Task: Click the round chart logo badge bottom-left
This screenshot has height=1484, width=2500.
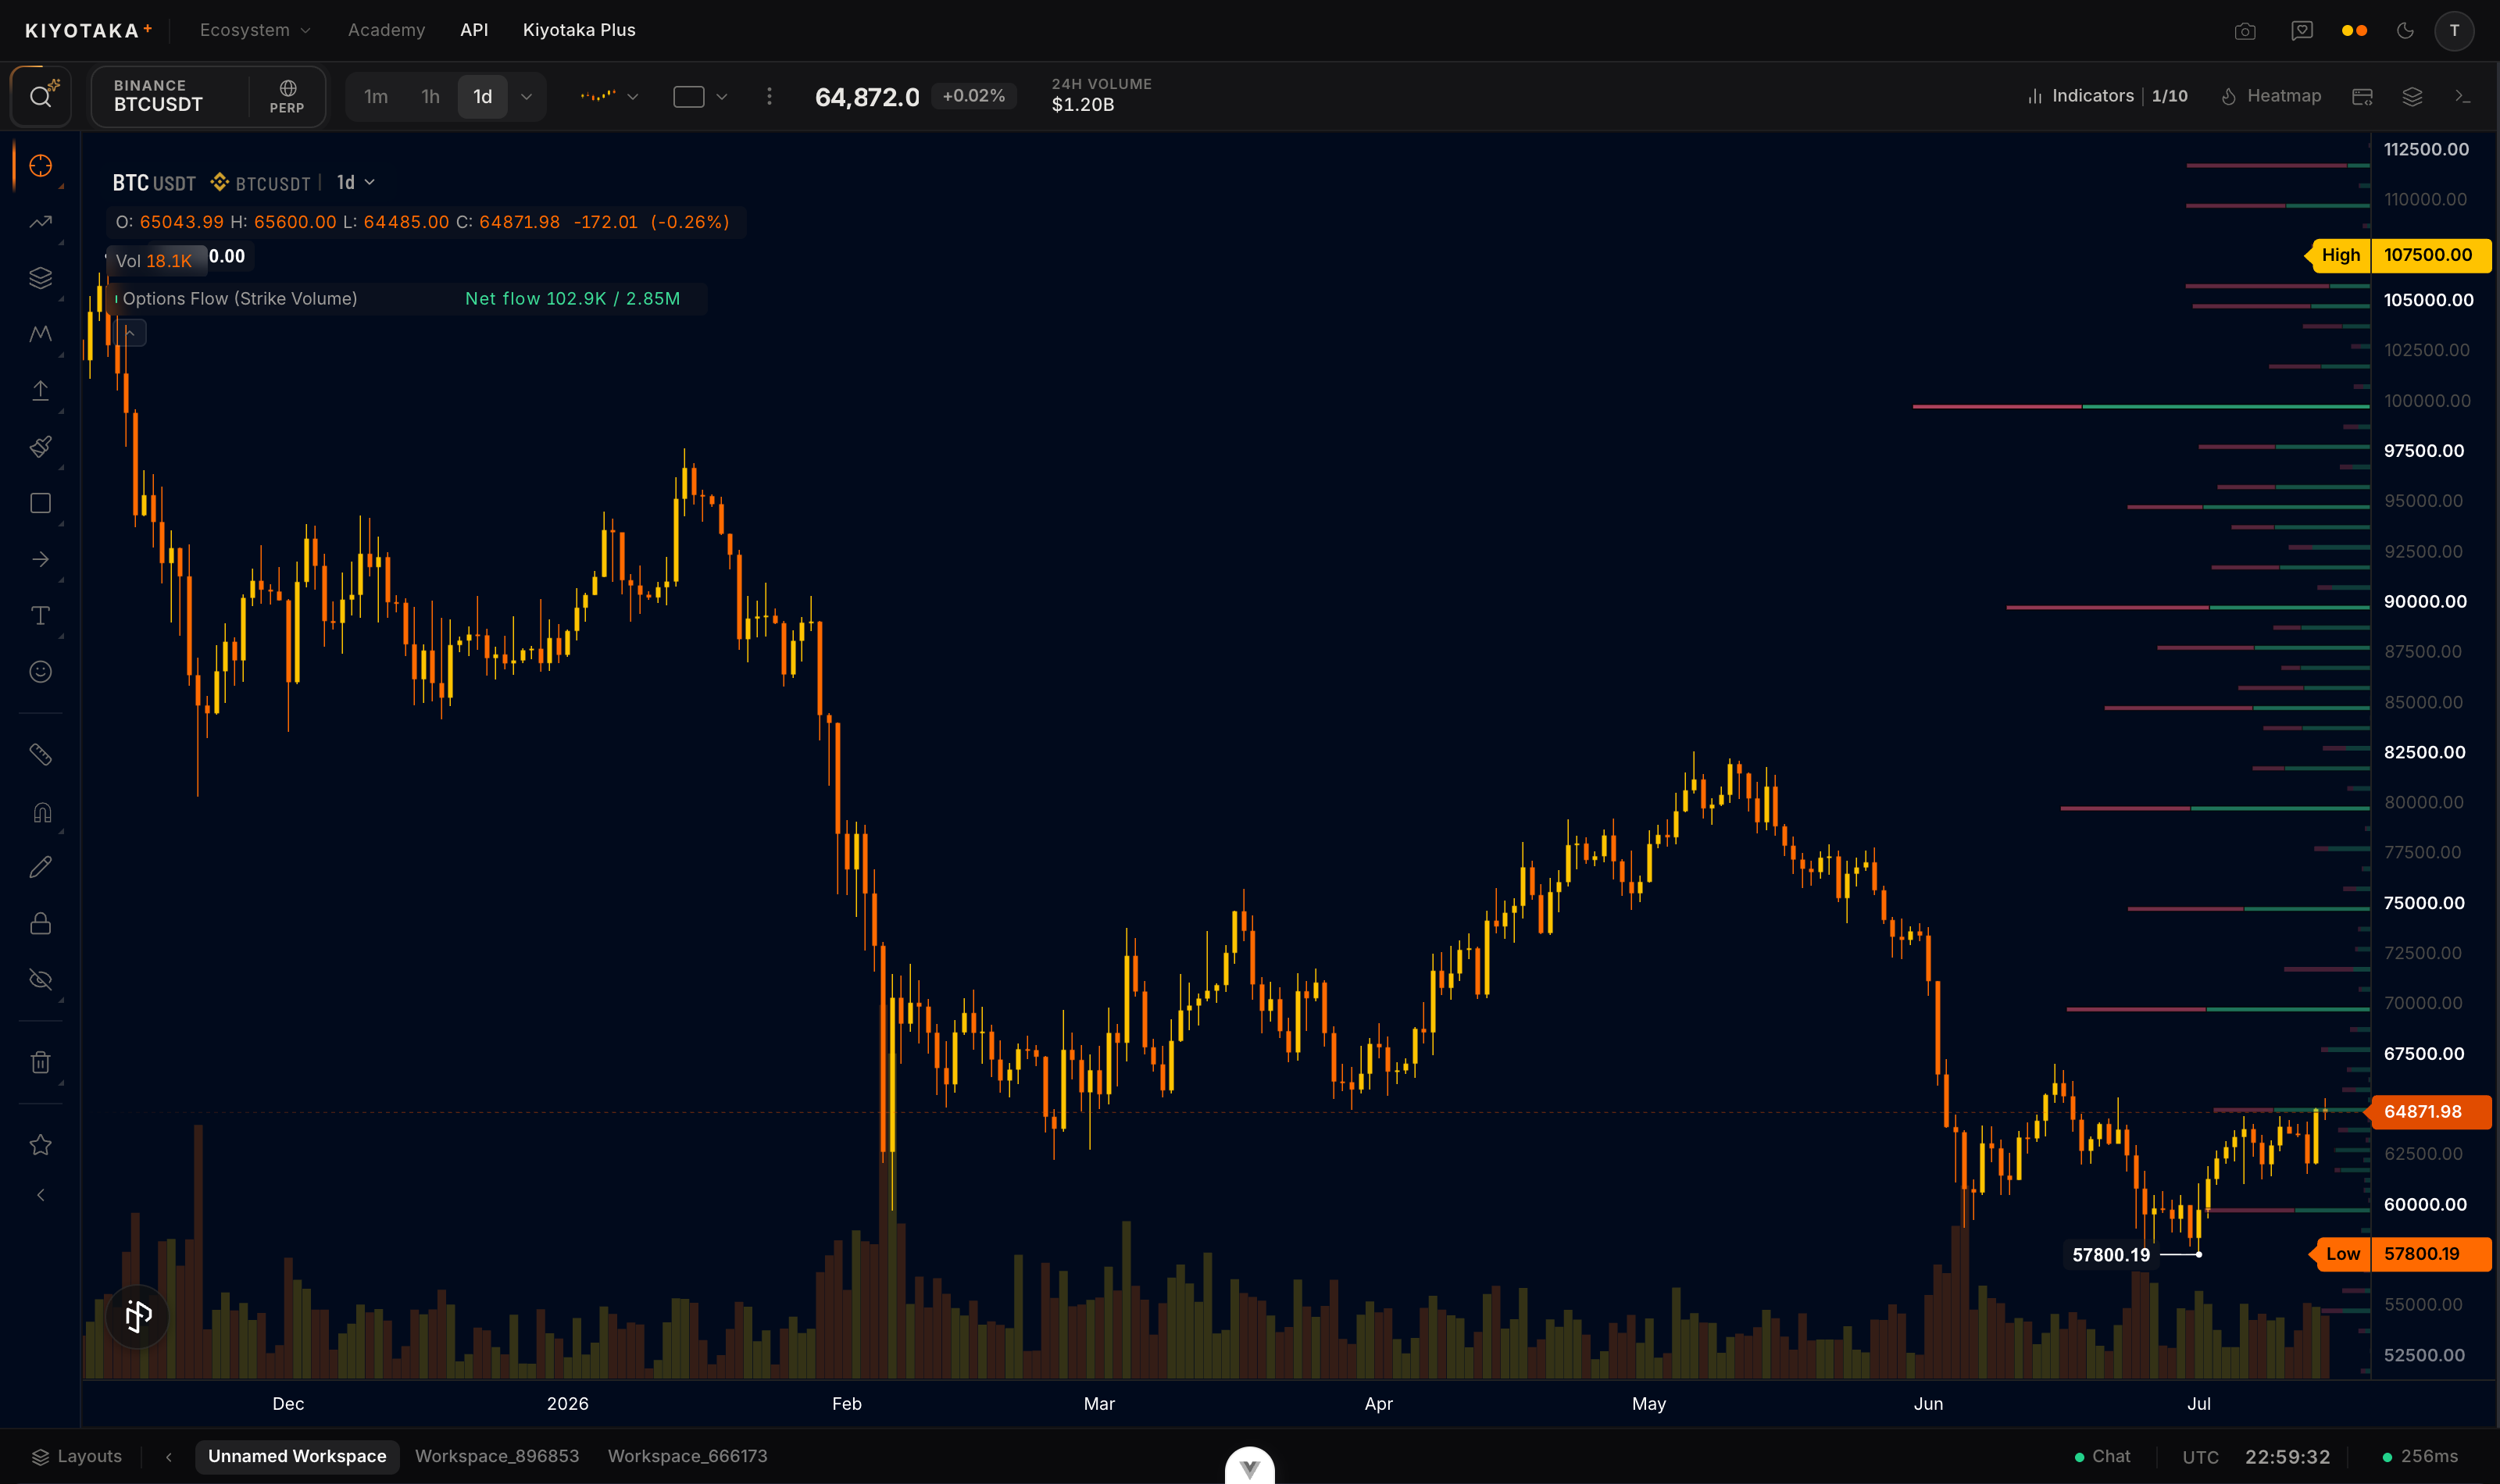Action: tap(138, 1316)
